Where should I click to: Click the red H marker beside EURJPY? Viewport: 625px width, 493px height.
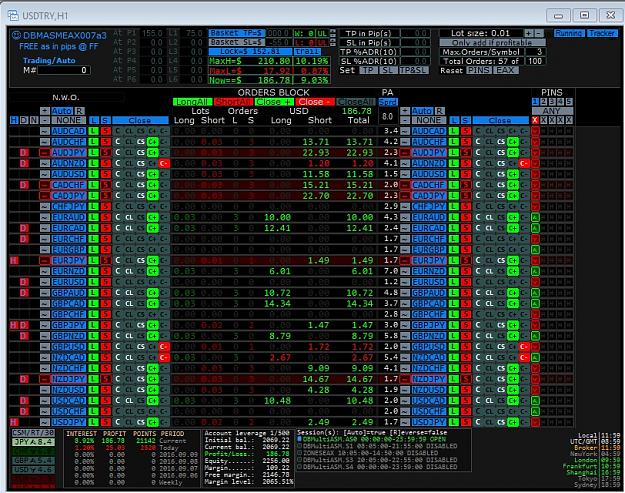pos(14,260)
